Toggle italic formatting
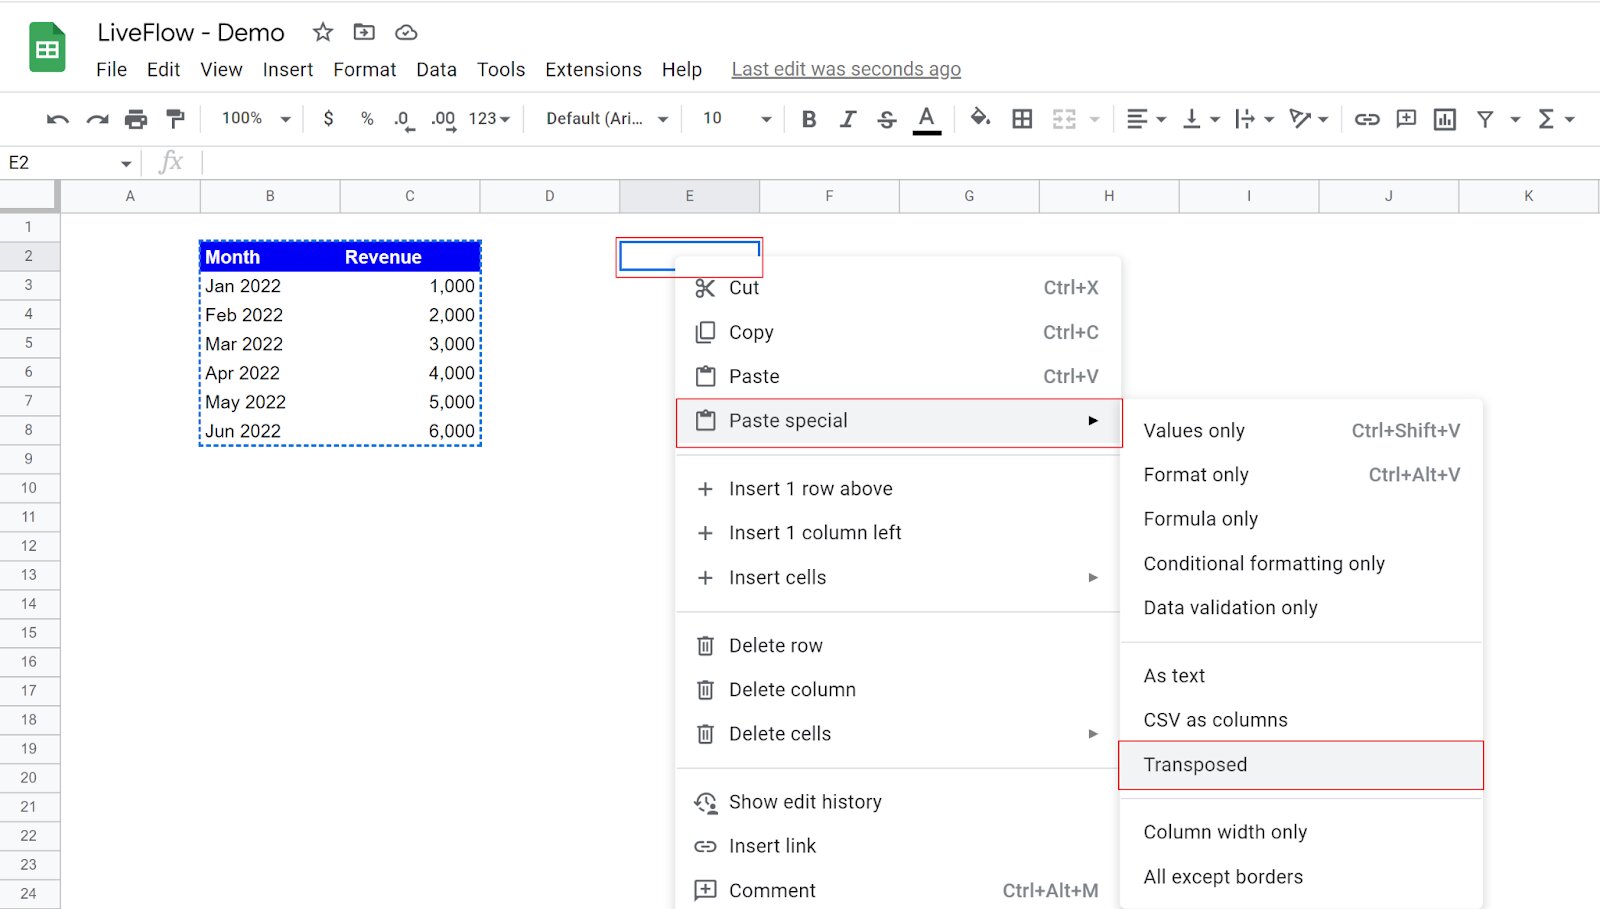The height and width of the screenshot is (909, 1600). 847,119
